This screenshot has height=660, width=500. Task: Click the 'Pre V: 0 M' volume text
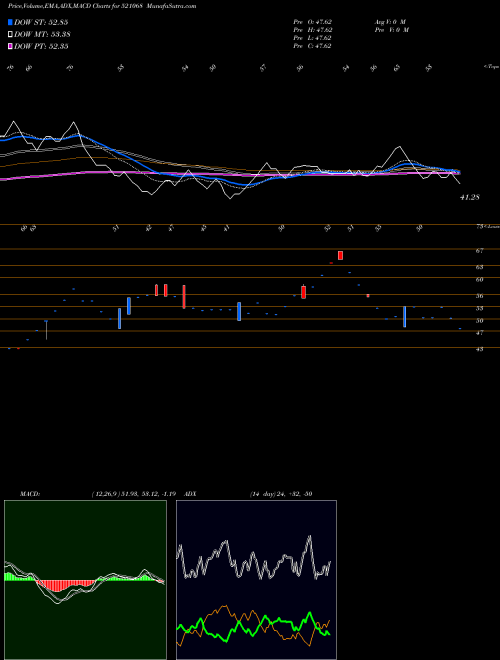tap(391, 30)
